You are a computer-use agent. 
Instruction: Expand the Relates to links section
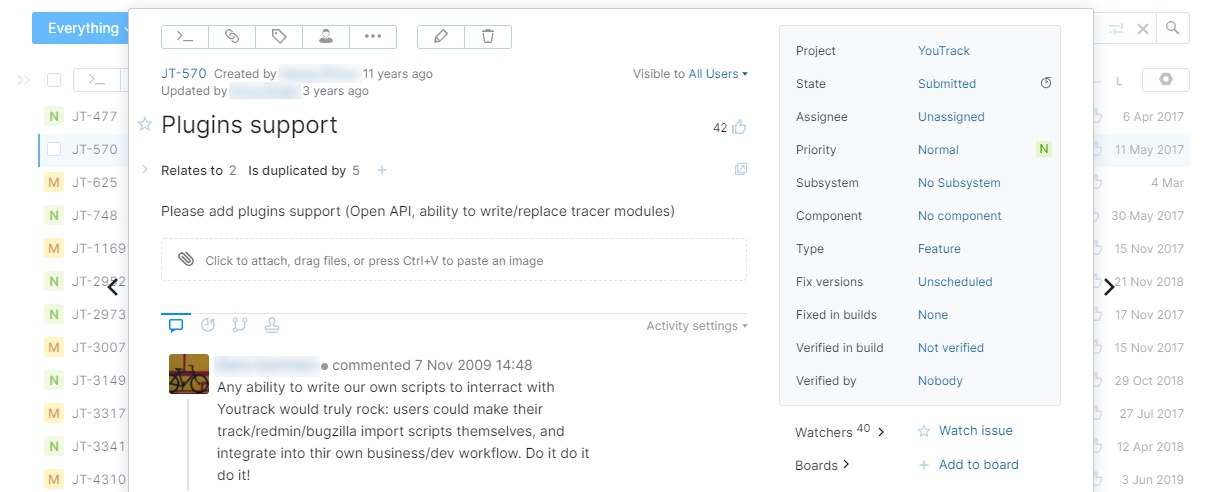click(x=145, y=170)
